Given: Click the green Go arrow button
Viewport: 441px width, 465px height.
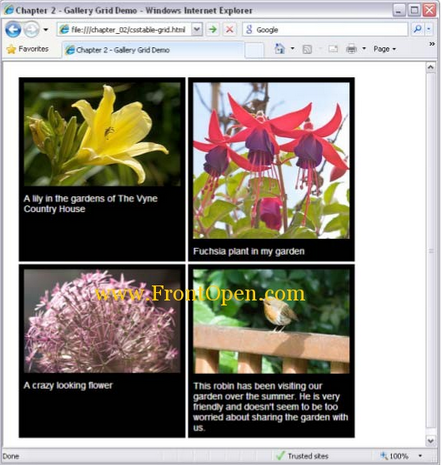Looking at the screenshot, I should coord(212,30).
